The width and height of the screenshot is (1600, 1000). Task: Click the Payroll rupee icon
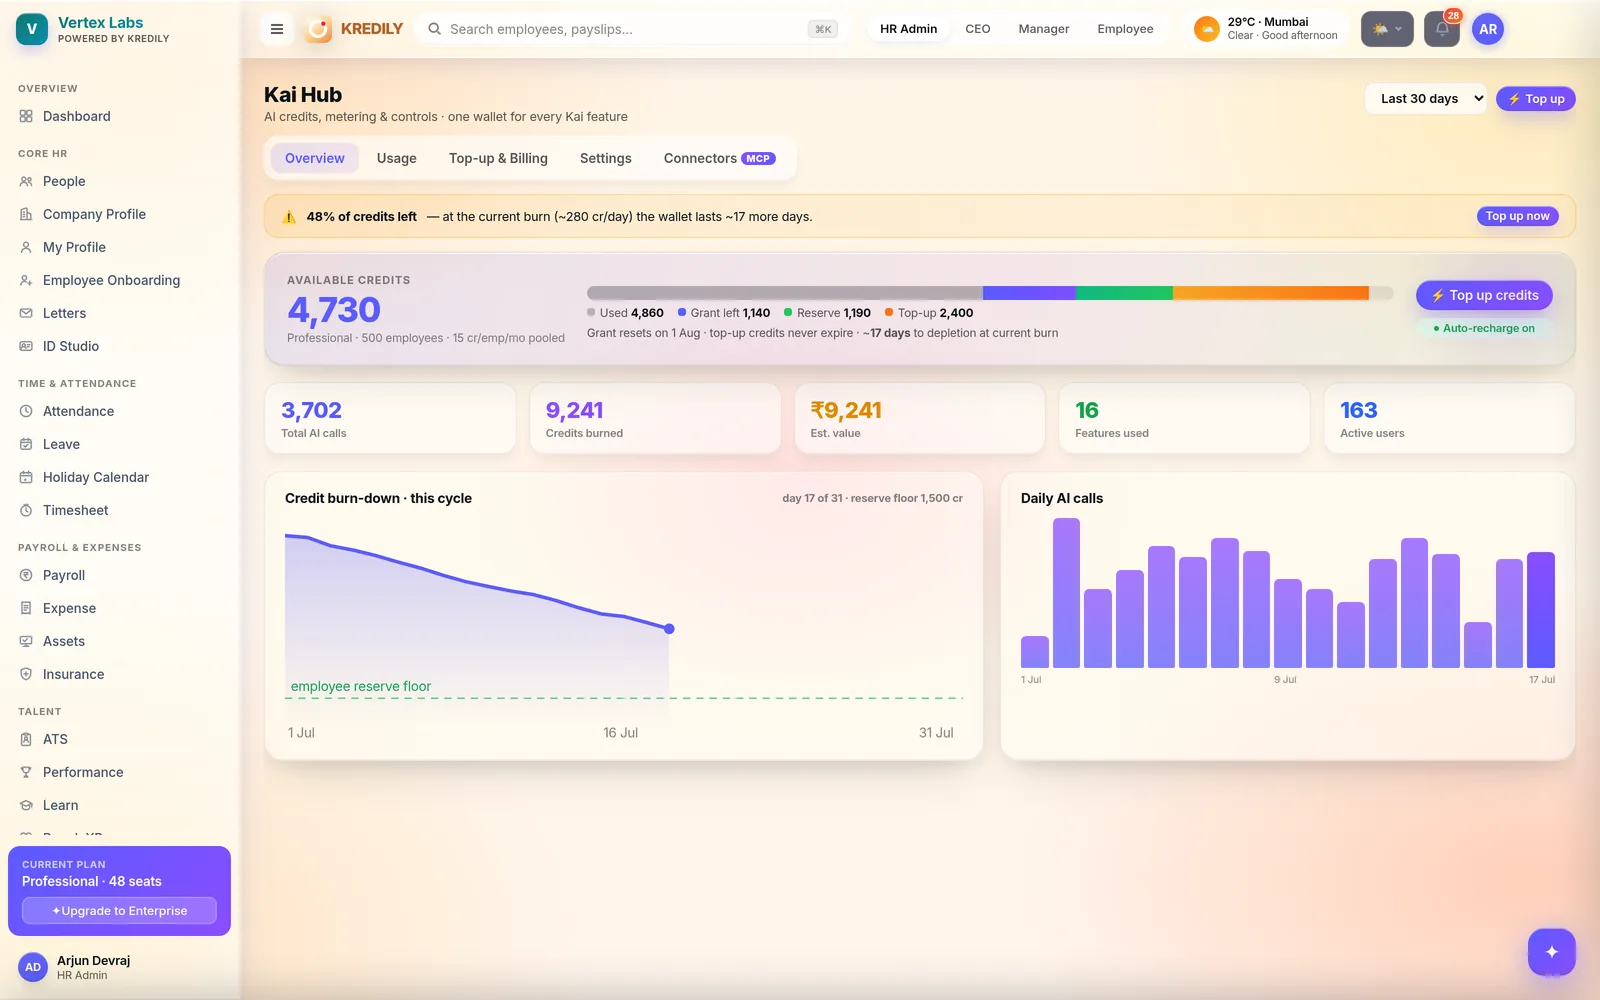[26, 575]
